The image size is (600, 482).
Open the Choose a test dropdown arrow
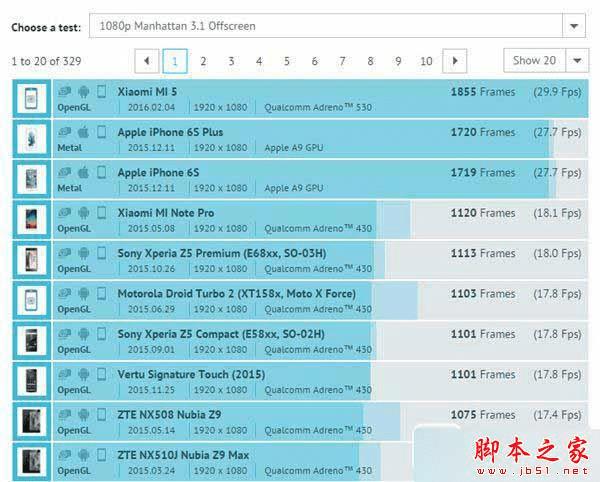[574, 26]
